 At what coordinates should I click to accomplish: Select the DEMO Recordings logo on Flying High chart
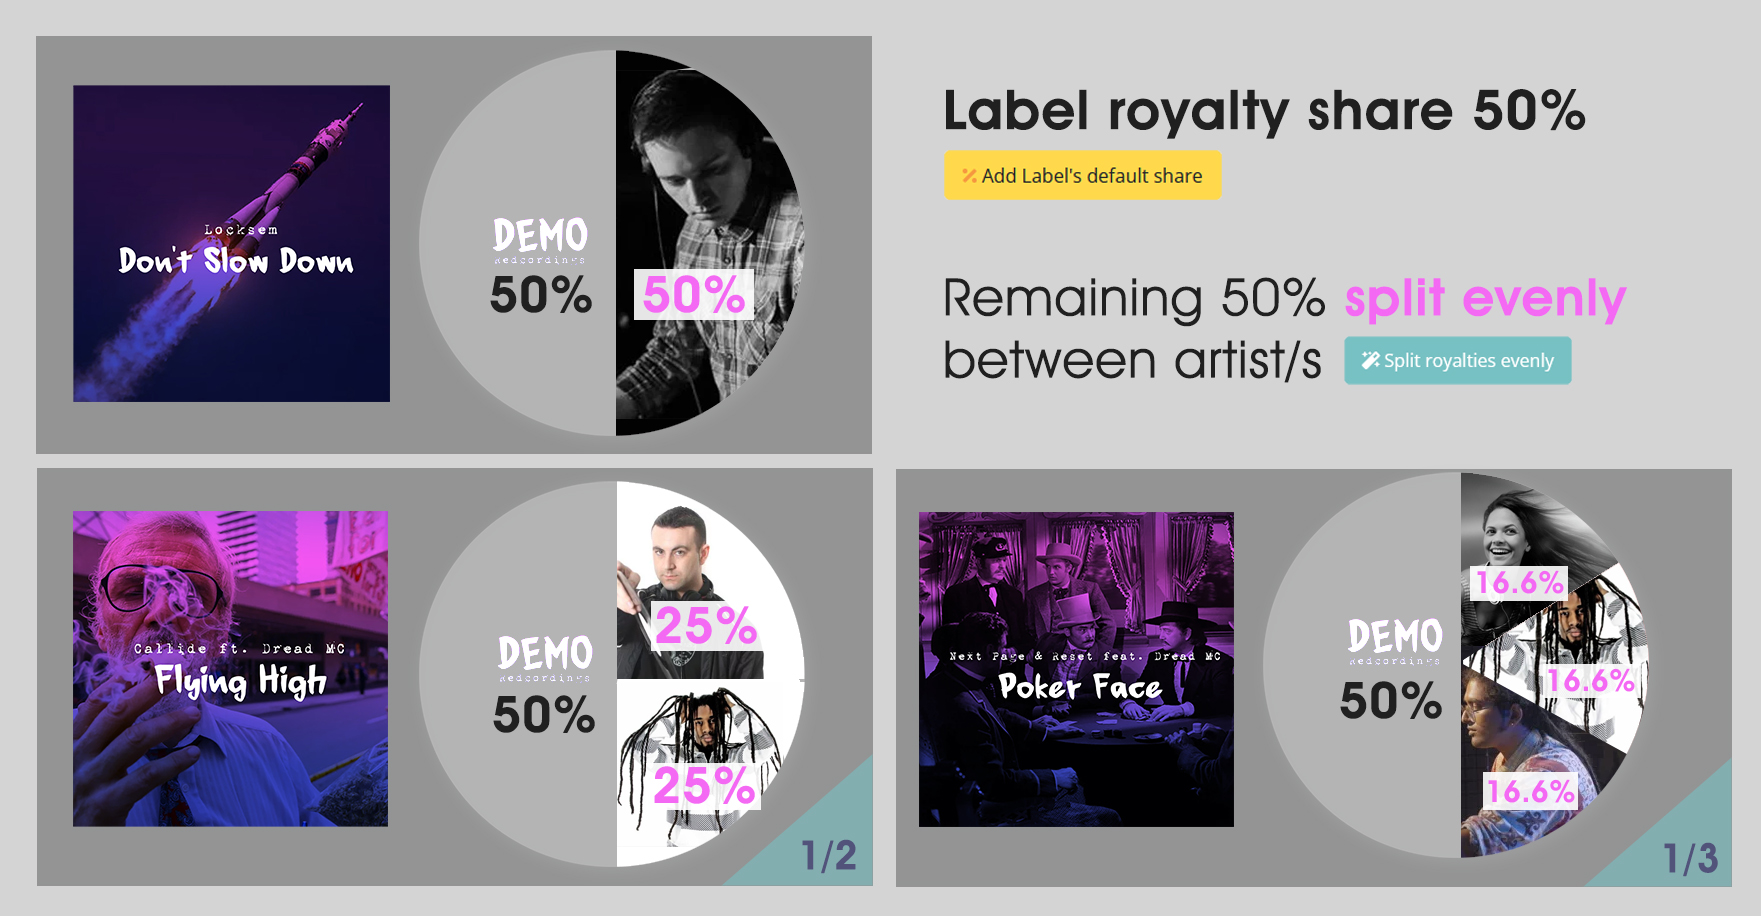pyautogui.click(x=543, y=652)
